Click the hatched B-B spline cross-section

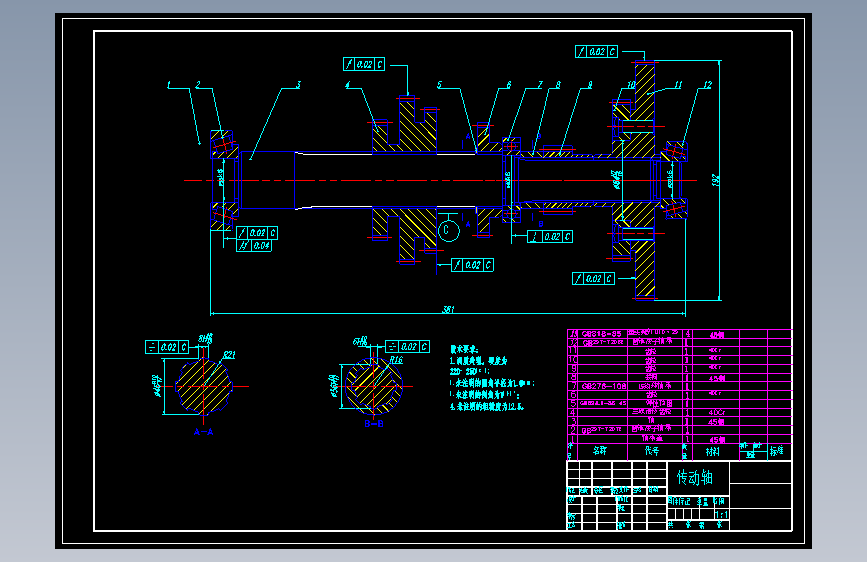tap(374, 386)
